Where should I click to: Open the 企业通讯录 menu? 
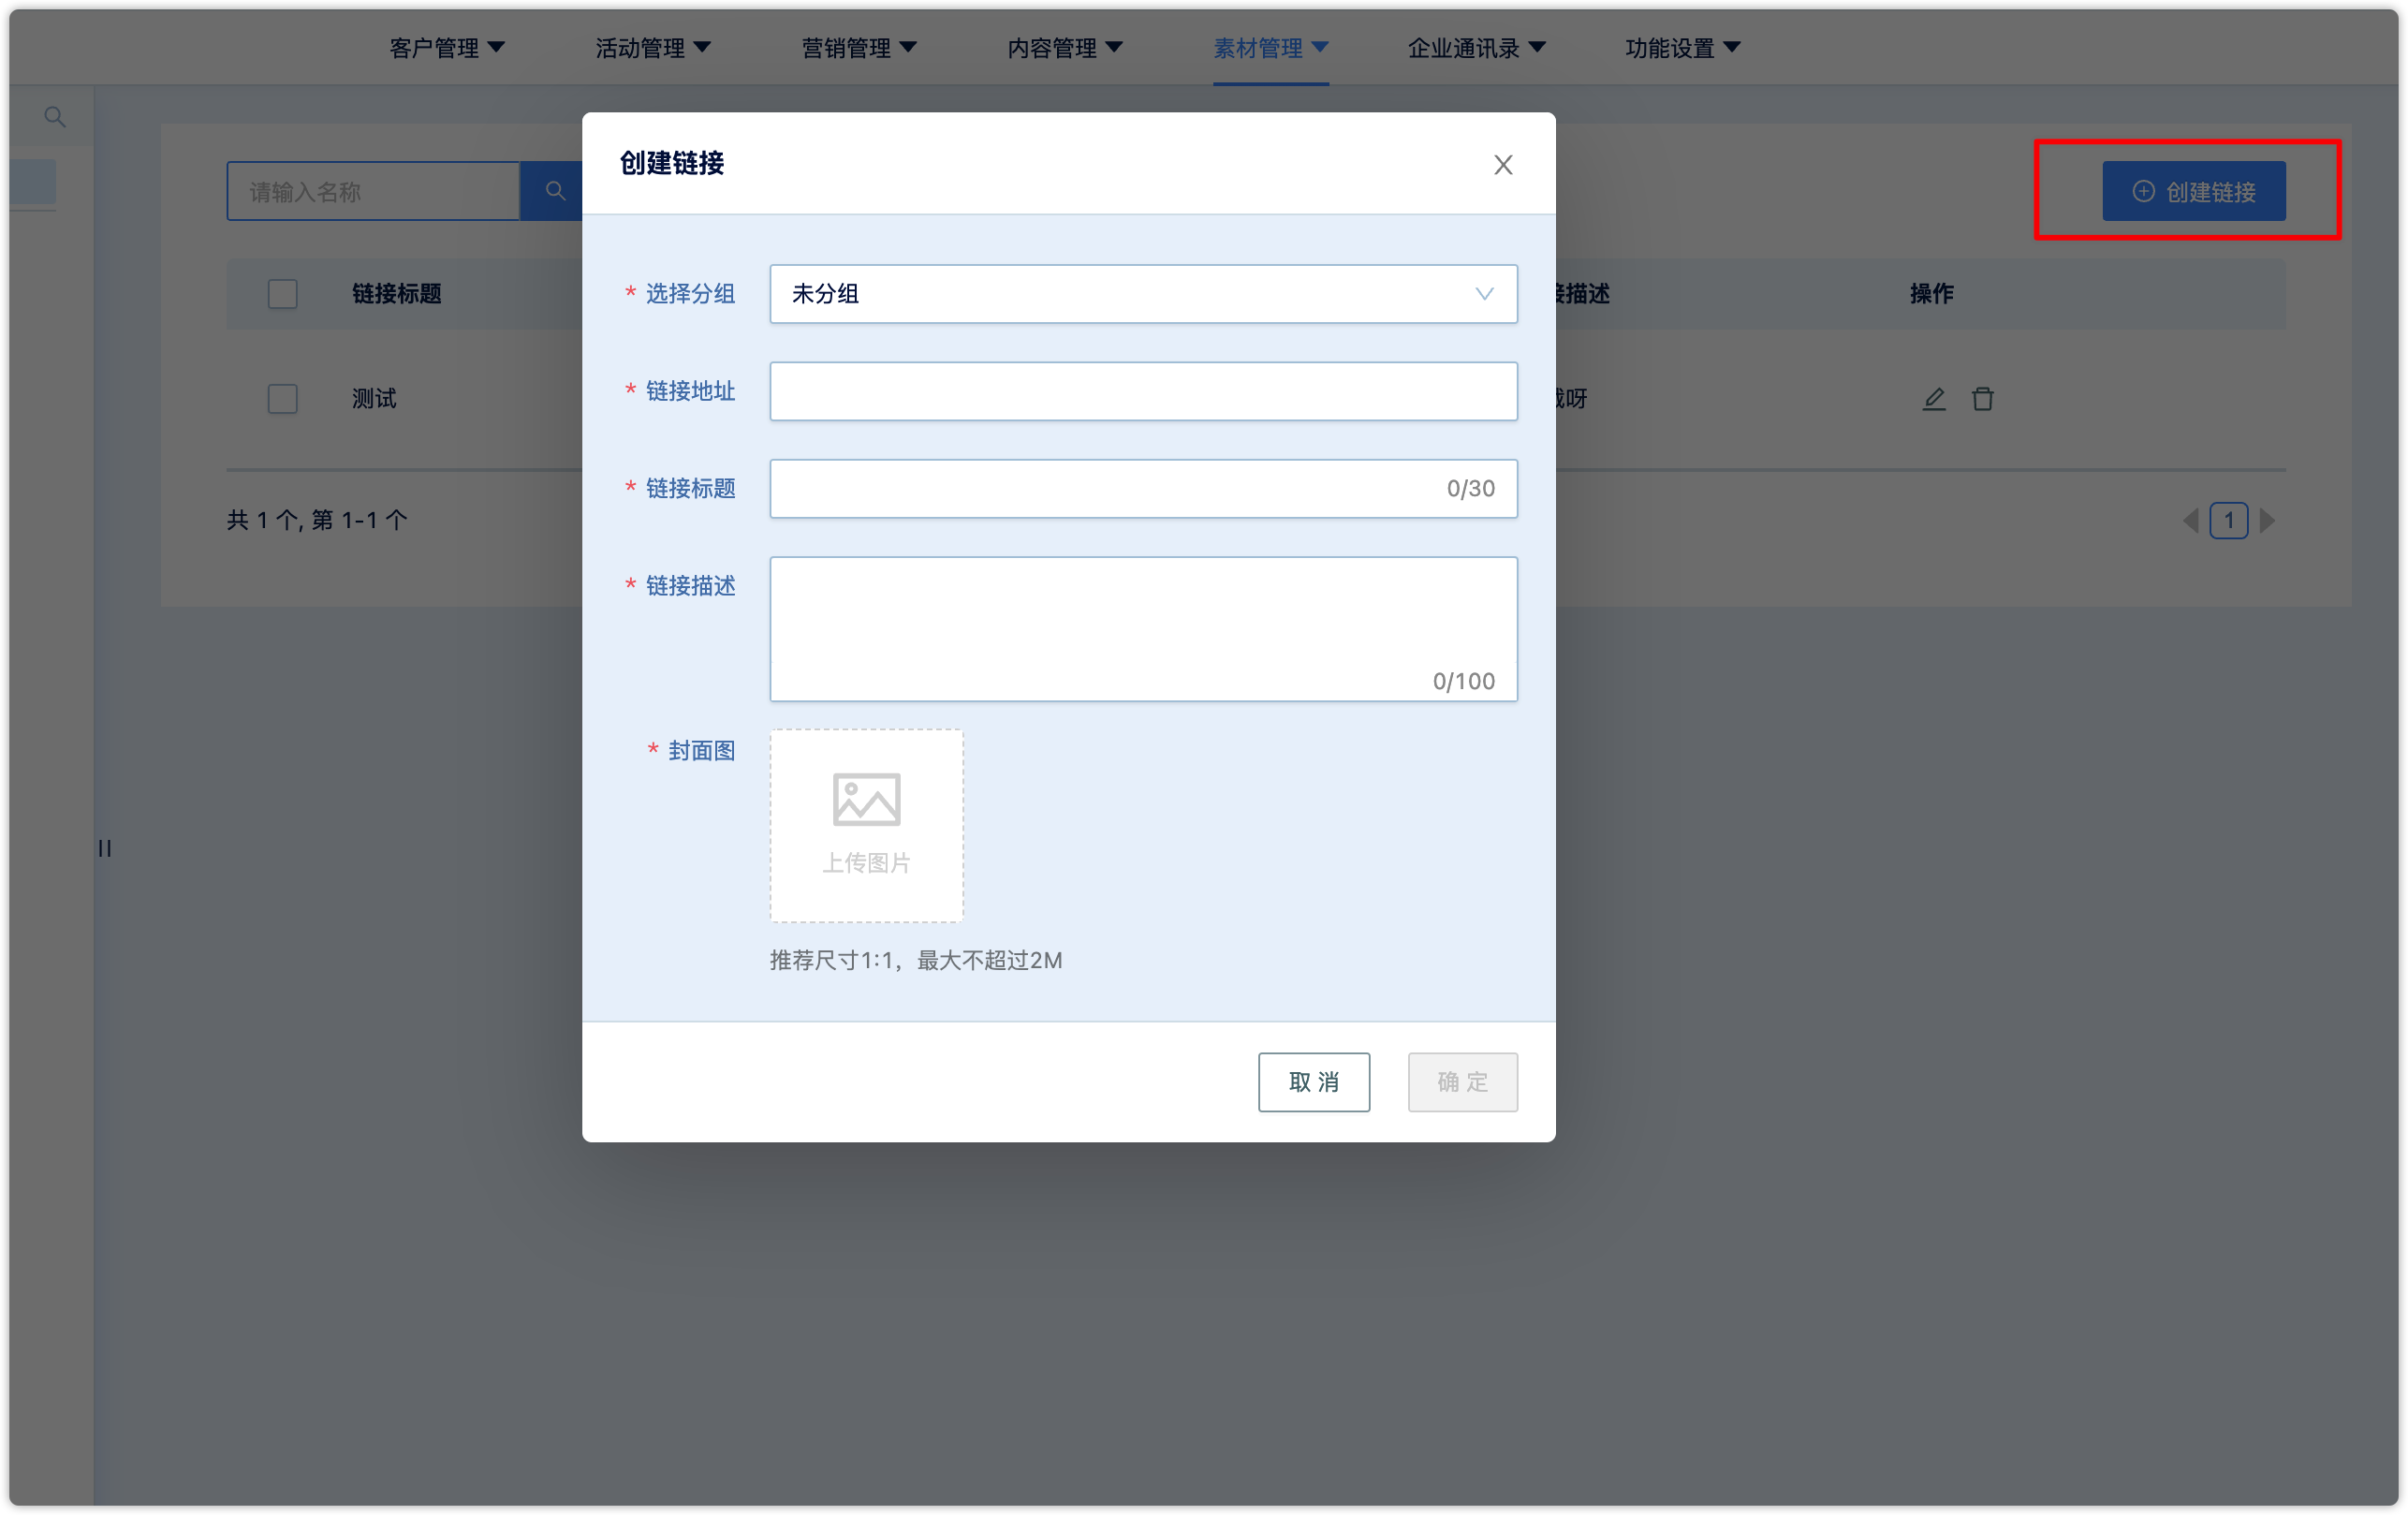pyautogui.click(x=1476, y=48)
